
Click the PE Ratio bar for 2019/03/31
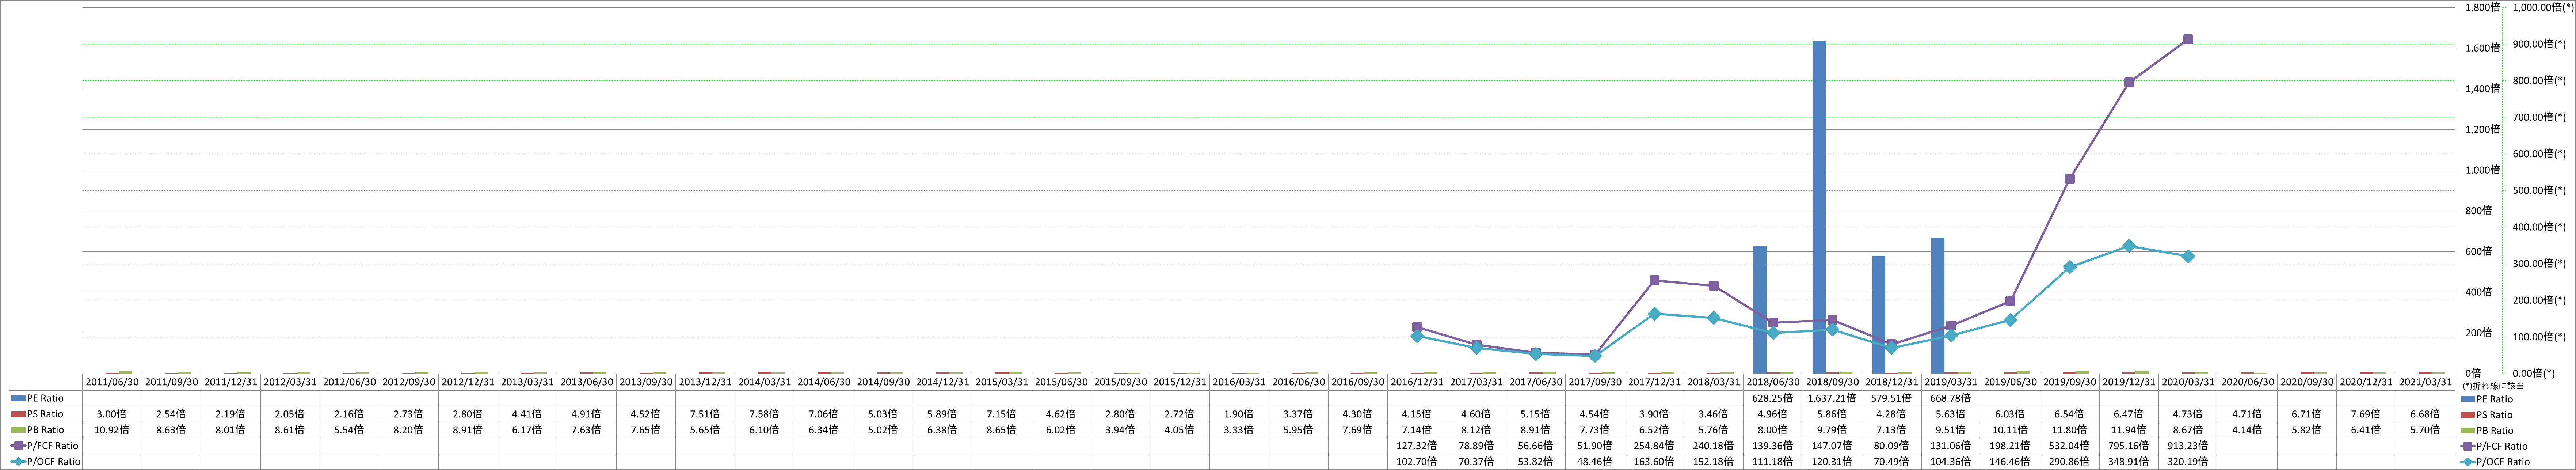1937,305
